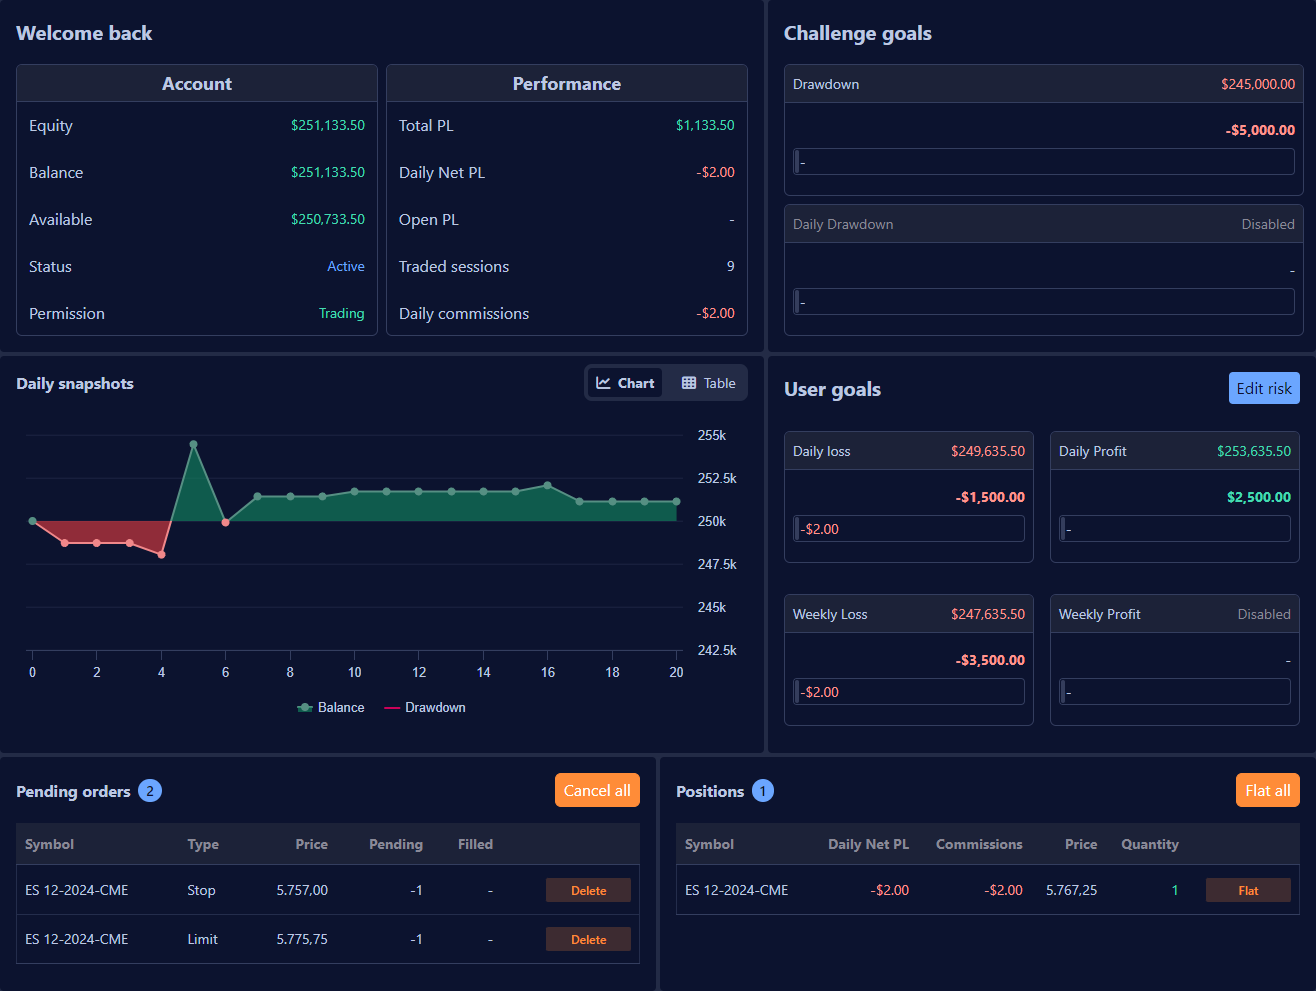Click the 255k y-axis label
Viewport: 1316px width, 991px height.
[x=712, y=435]
